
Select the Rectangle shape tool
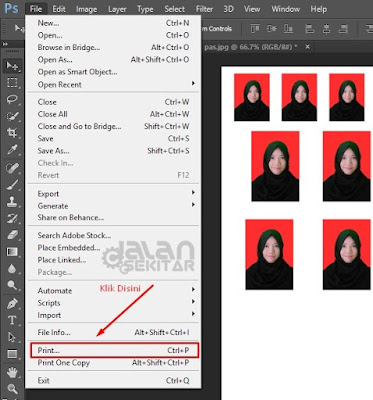(x=12, y=354)
